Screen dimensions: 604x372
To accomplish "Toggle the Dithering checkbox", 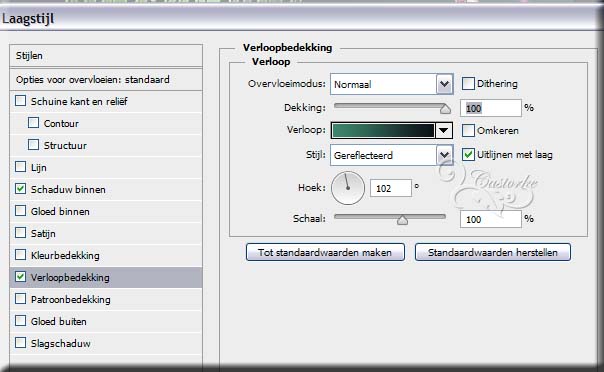I will coord(468,84).
